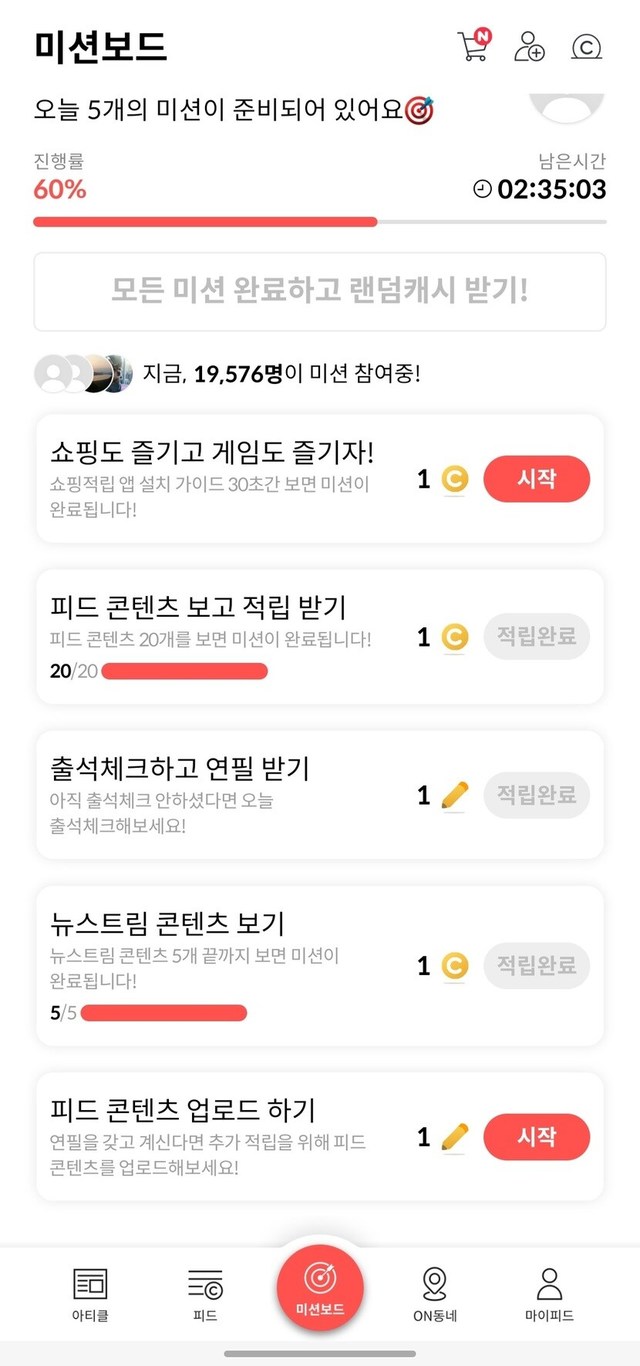Screen dimensions: 640x1366
Task: Tap the pencil icon on feed upload mission
Action: [454, 1137]
